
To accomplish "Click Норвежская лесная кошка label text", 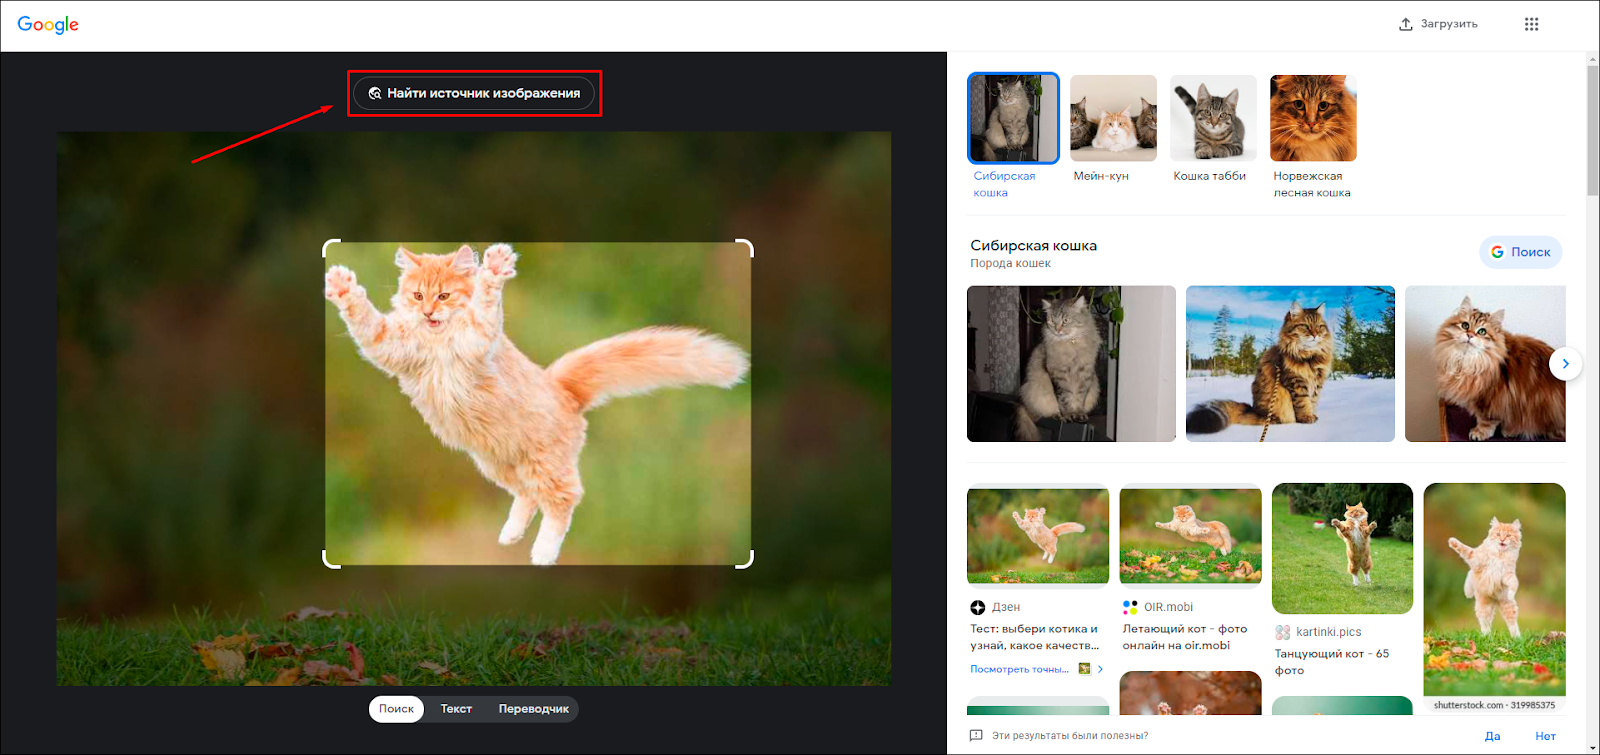I will click(x=1312, y=184).
